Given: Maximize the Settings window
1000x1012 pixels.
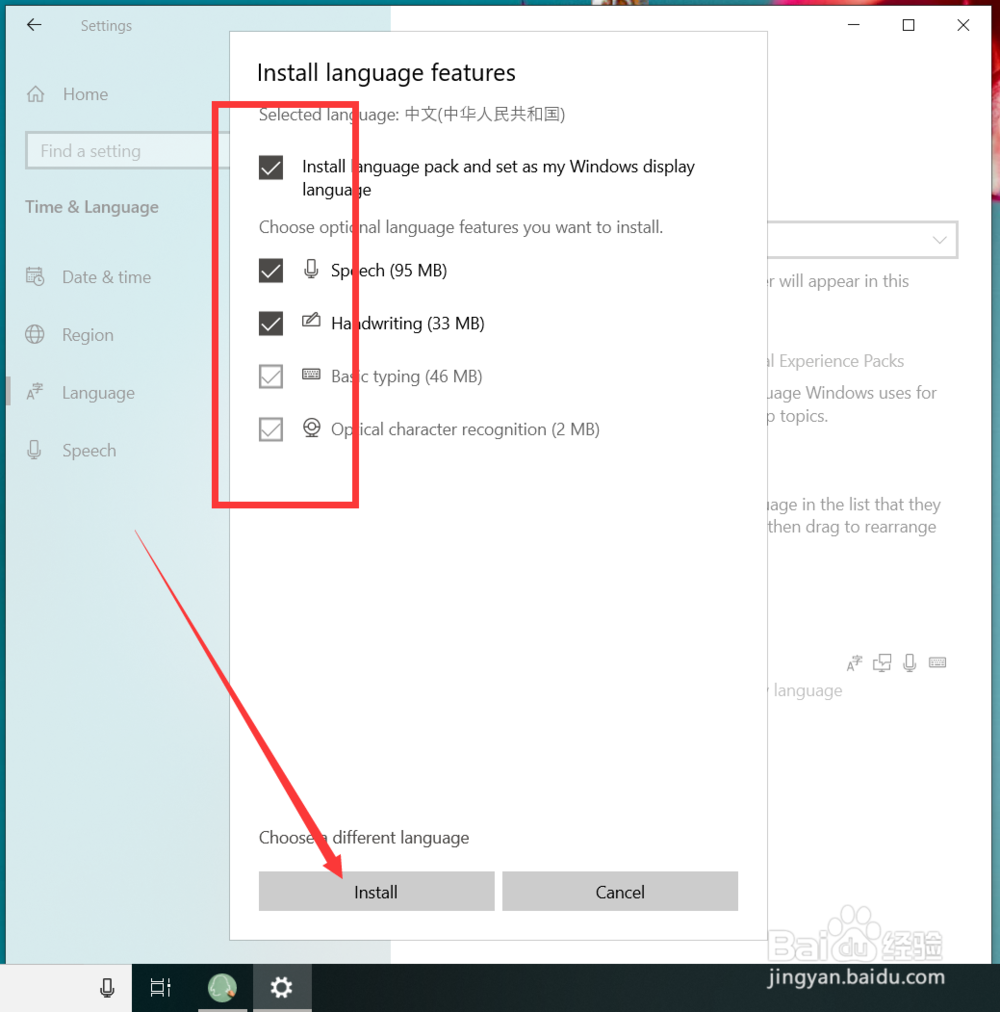Looking at the screenshot, I should click(908, 25).
